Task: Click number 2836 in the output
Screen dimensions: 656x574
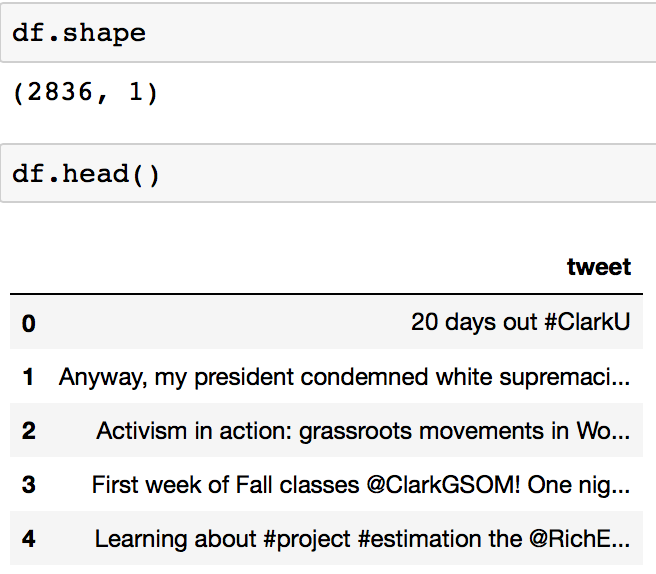Action: point(60,92)
